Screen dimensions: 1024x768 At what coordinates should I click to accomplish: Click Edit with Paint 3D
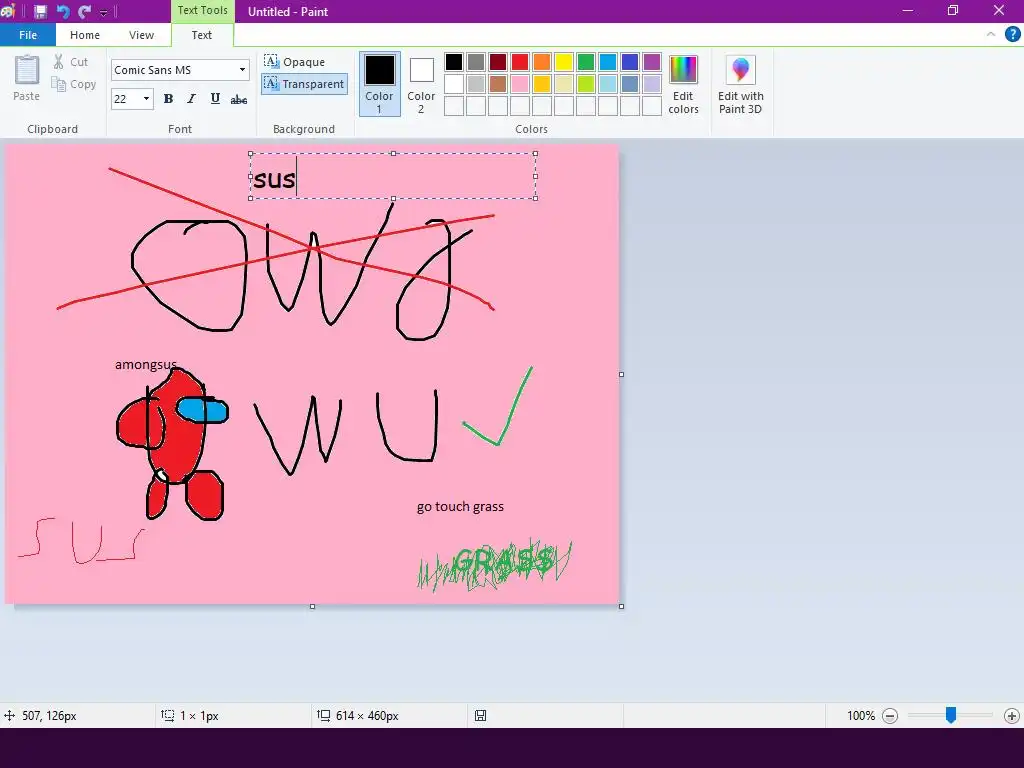741,84
